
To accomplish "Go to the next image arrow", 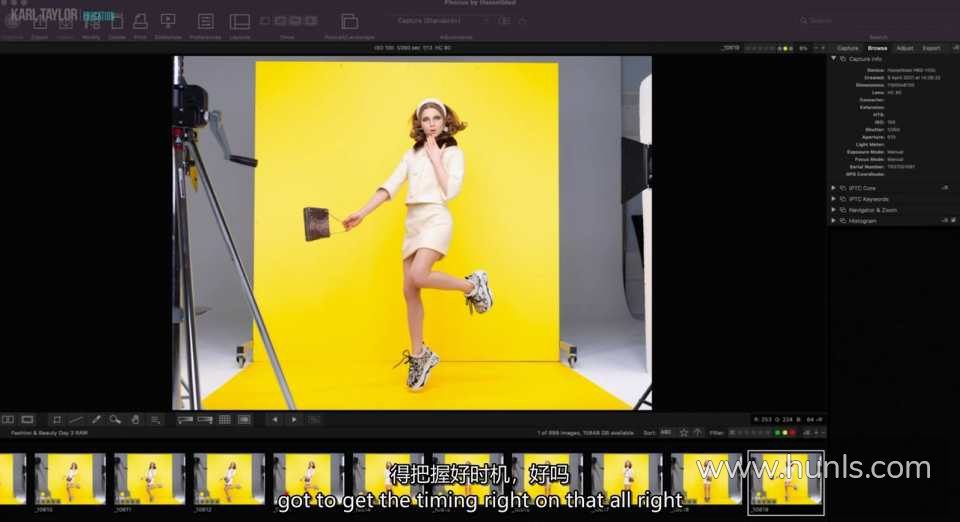I will tap(294, 420).
